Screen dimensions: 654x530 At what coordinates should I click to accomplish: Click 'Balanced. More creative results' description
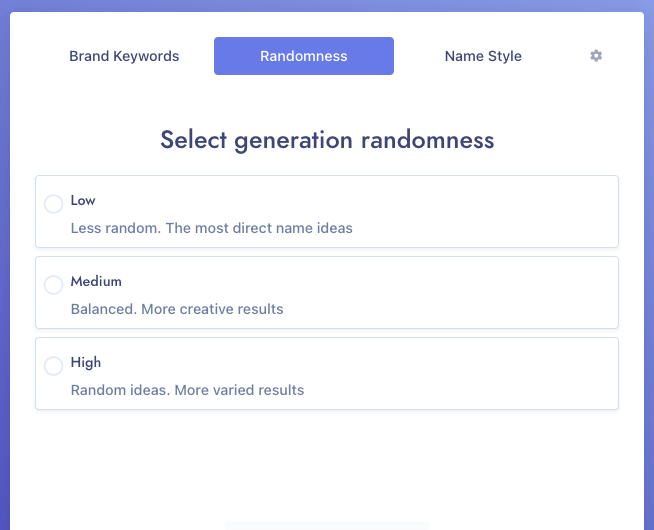[x=177, y=309]
